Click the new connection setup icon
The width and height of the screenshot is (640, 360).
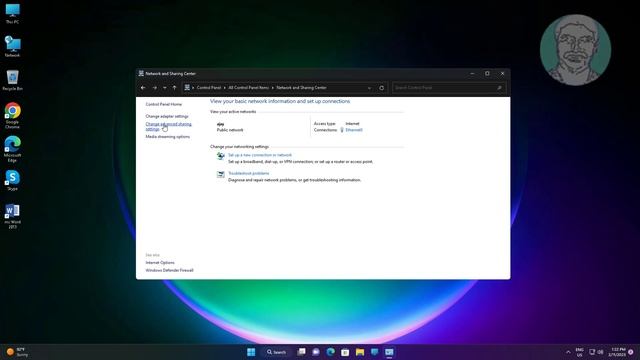pyautogui.click(x=220, y=156)
